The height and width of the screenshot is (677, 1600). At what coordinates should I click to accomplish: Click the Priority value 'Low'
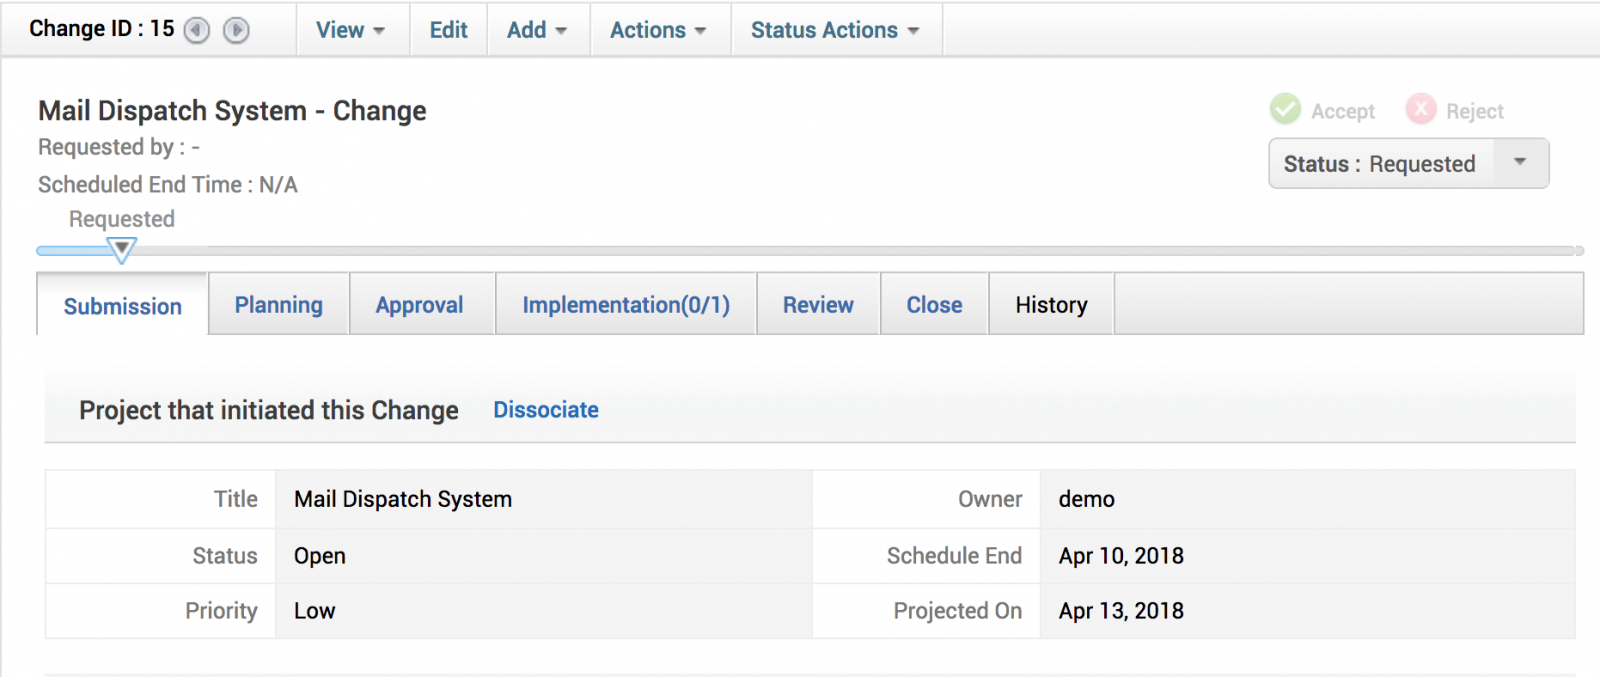315,611
